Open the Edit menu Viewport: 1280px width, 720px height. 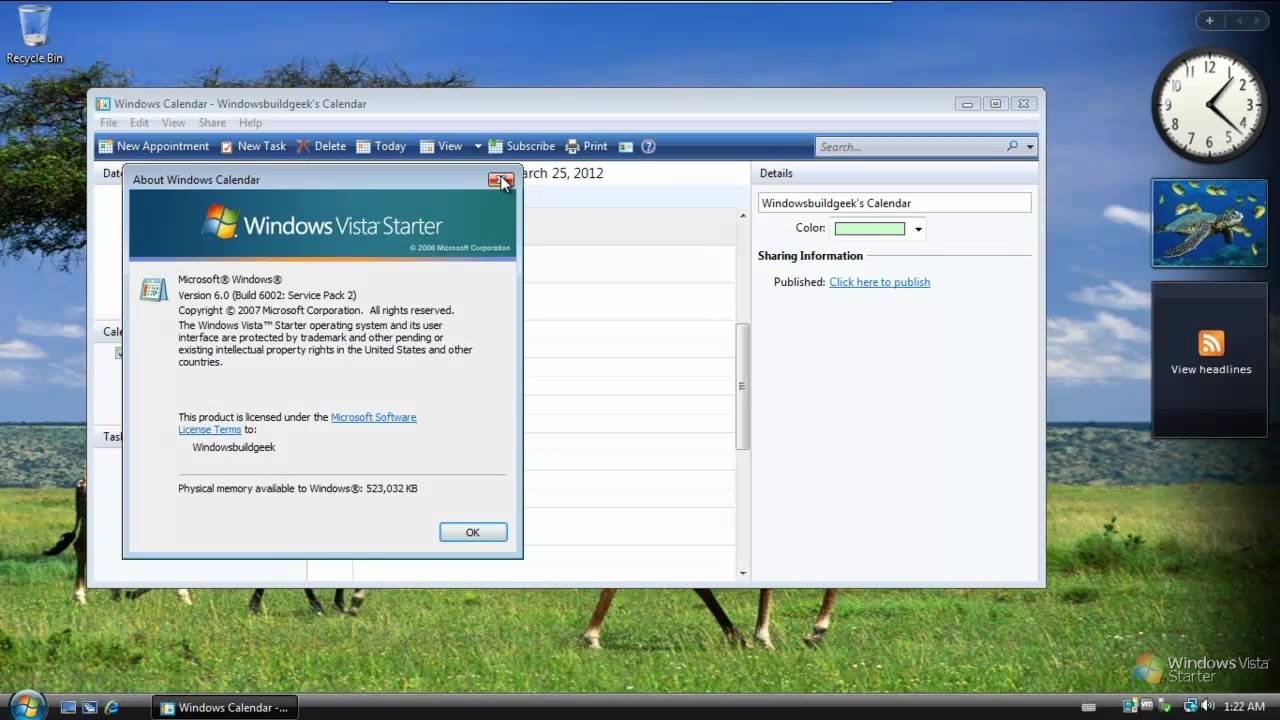click(x=139, y=123)
